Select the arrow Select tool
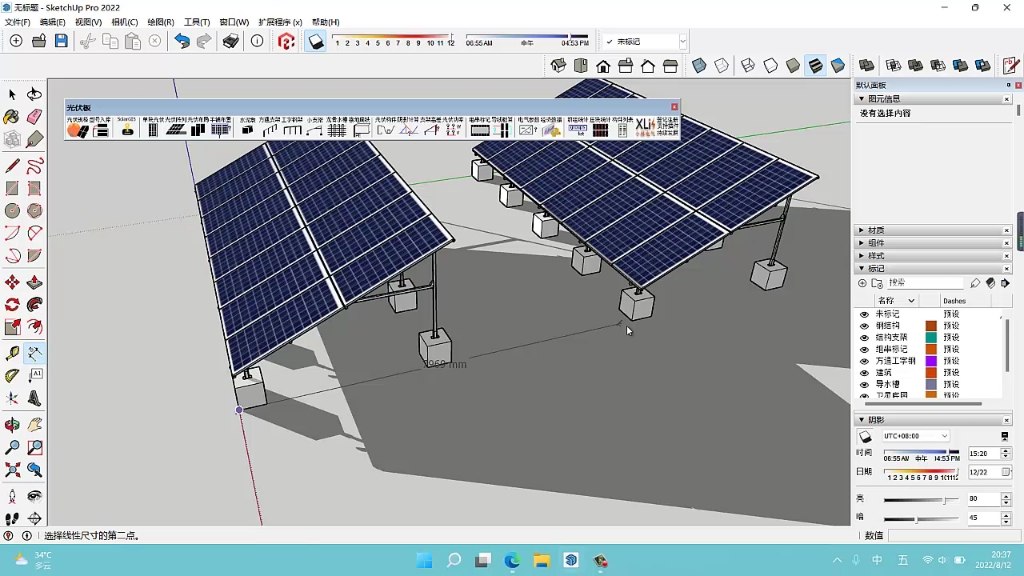The height and width of the screenshot is (576, 1024). (12, 94)
